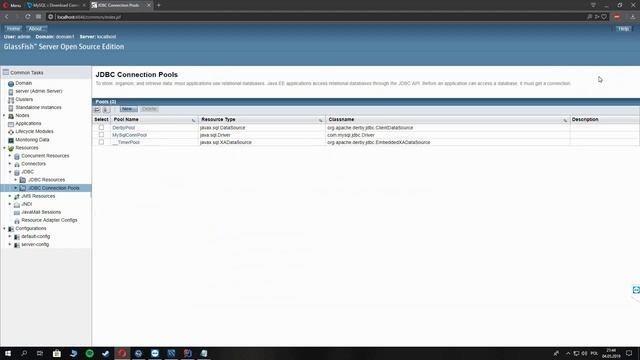
Task: Select JDBC Connection Pools tree item
Action: click(54, 188)
